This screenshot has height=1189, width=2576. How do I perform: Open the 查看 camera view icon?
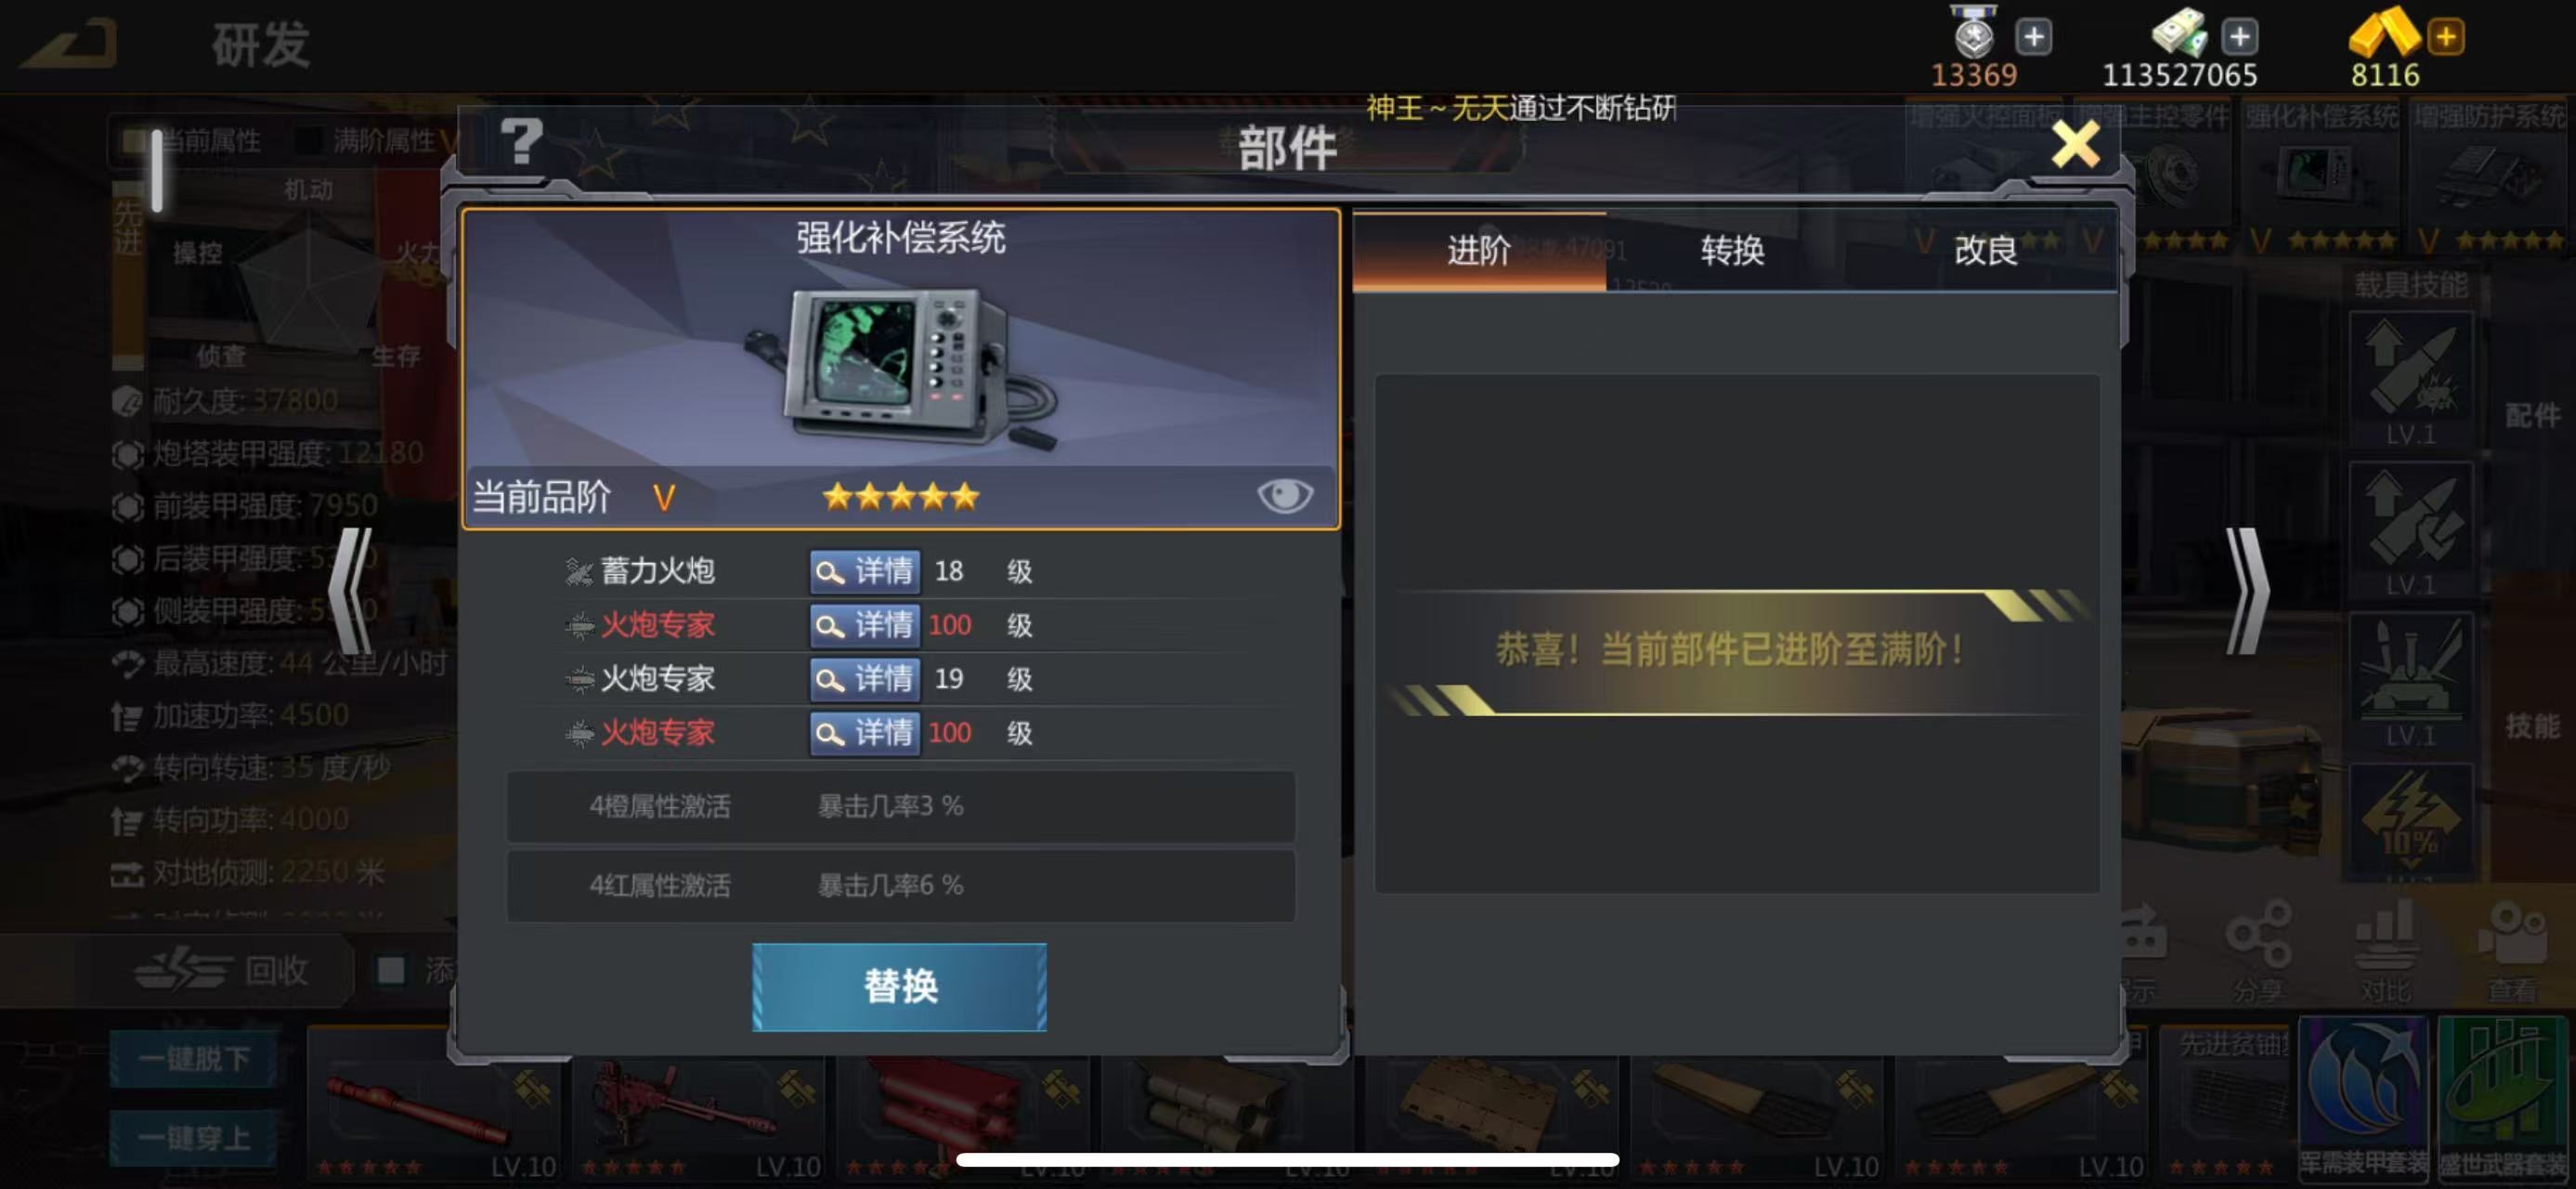click(2513, 952)
